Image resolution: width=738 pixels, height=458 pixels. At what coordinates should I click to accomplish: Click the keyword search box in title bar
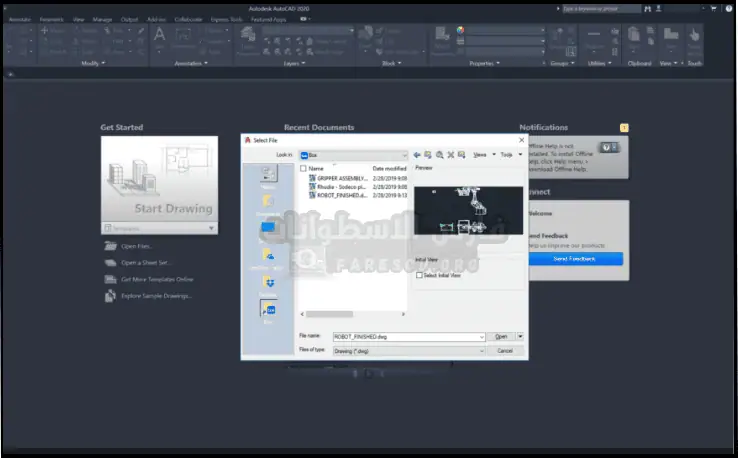pyautogui.click(x=601, y=8)
